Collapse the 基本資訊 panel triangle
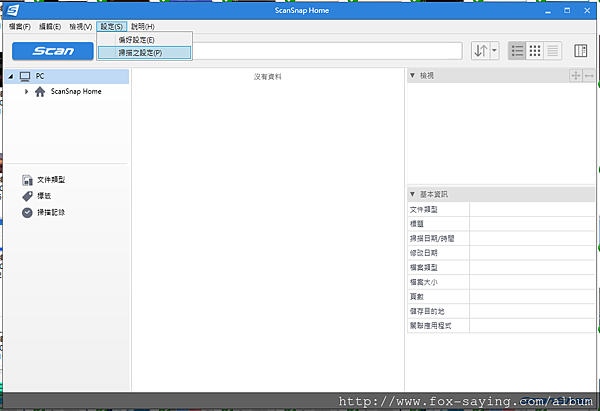The image size is (600, 411). 412,194
